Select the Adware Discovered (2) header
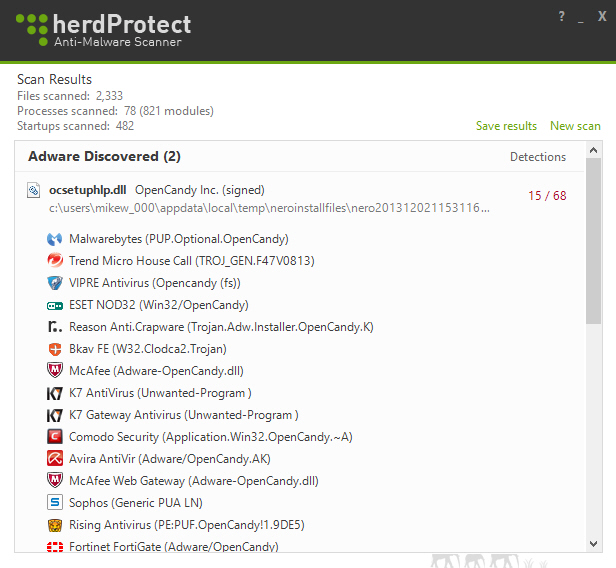Image resolution: width=616 pixels, height=568 pixels. click(x=104, y=156)
